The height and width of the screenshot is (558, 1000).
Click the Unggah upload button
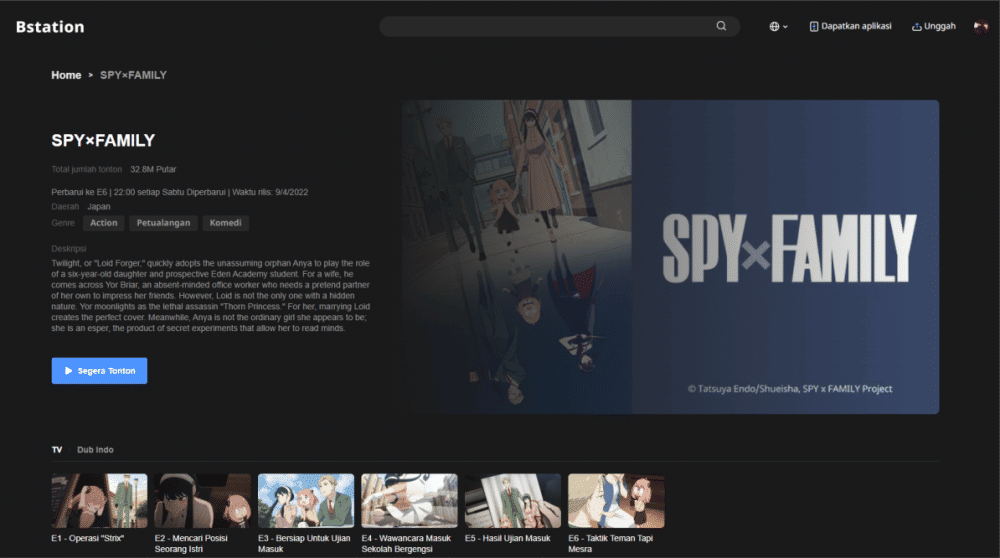tap(934, 26)
